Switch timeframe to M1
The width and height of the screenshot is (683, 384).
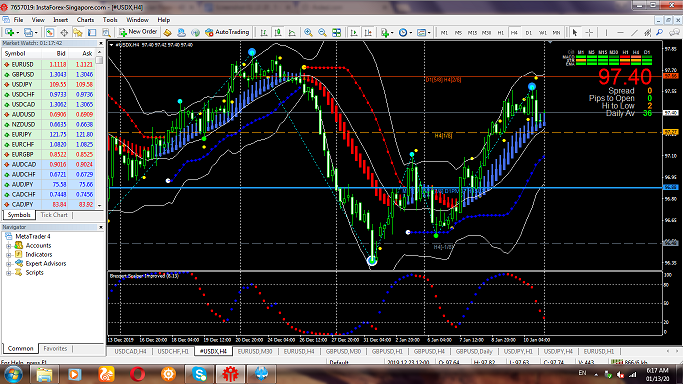[x=444, y=33]
